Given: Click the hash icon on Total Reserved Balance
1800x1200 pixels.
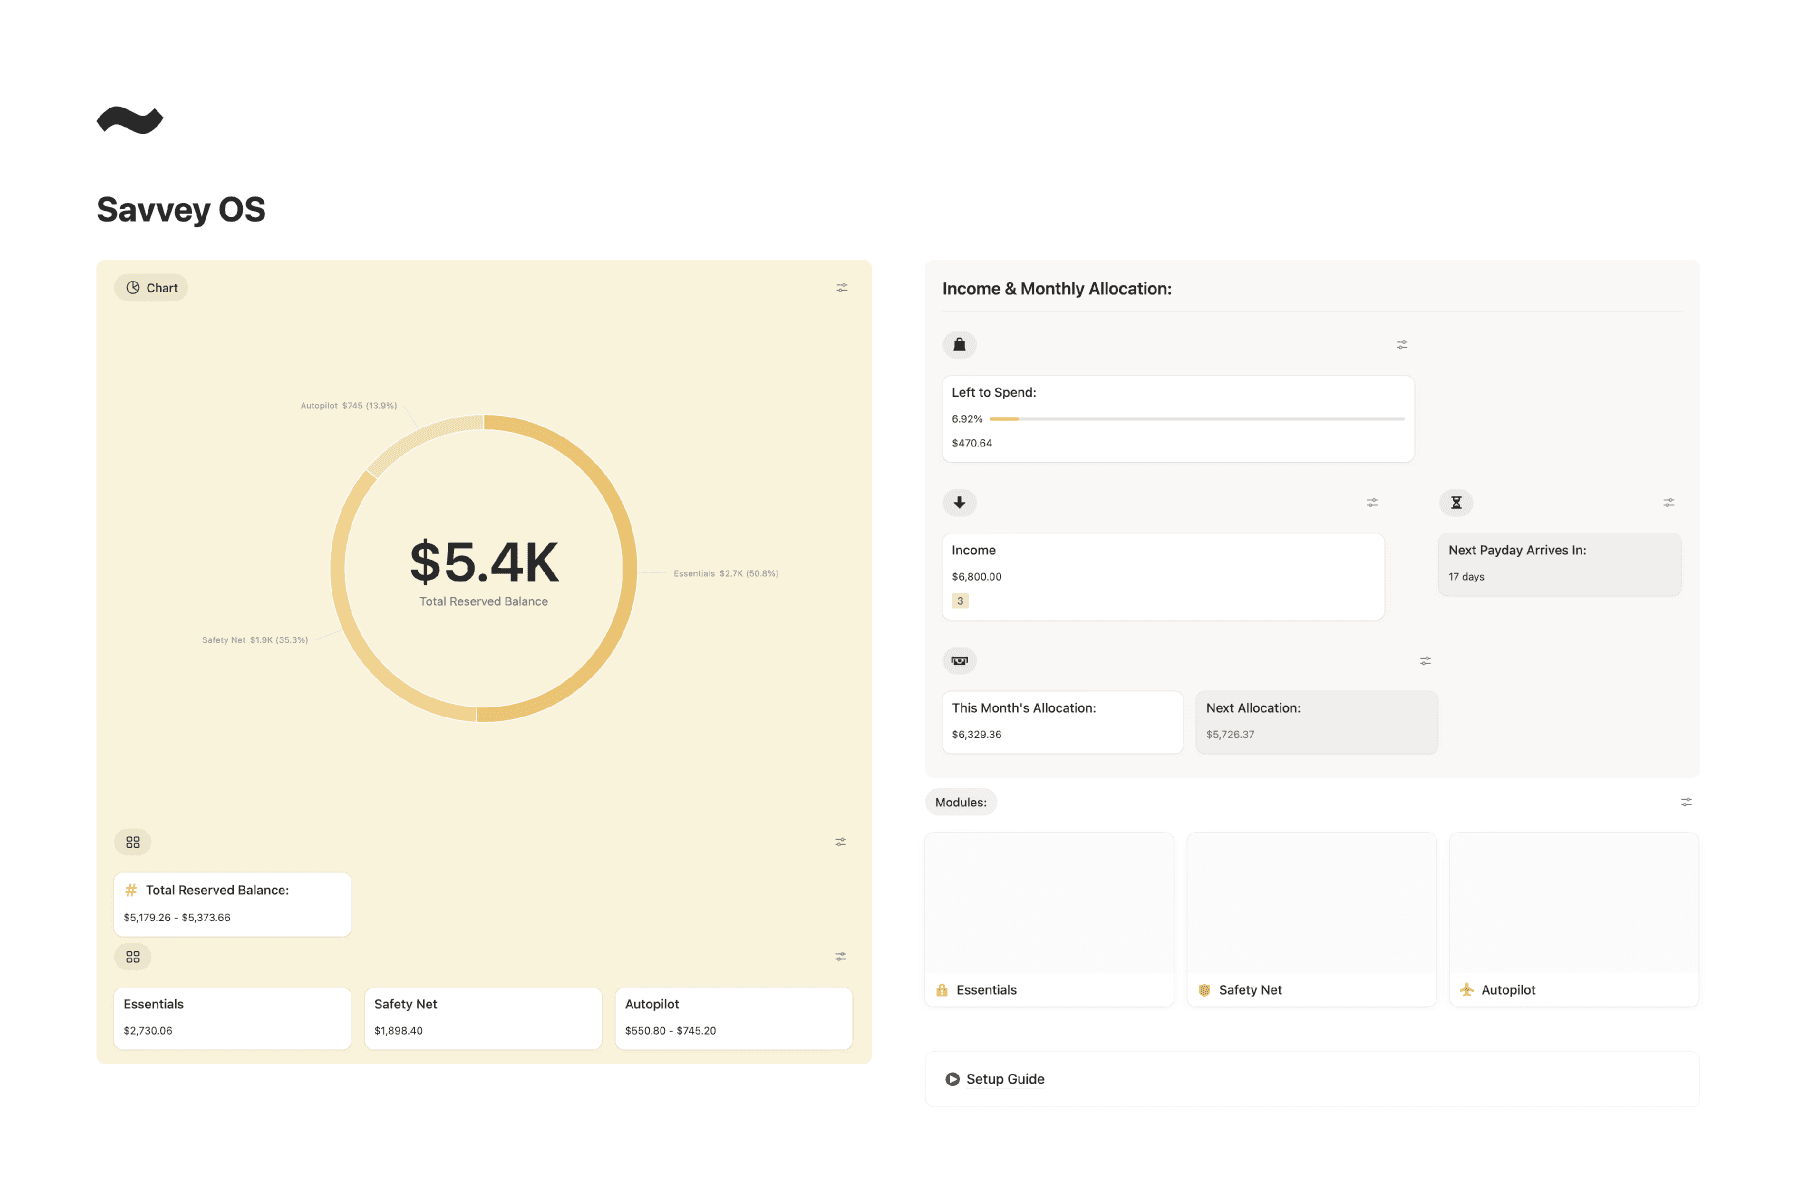Looking at the screenshot, I should [131, 890].
